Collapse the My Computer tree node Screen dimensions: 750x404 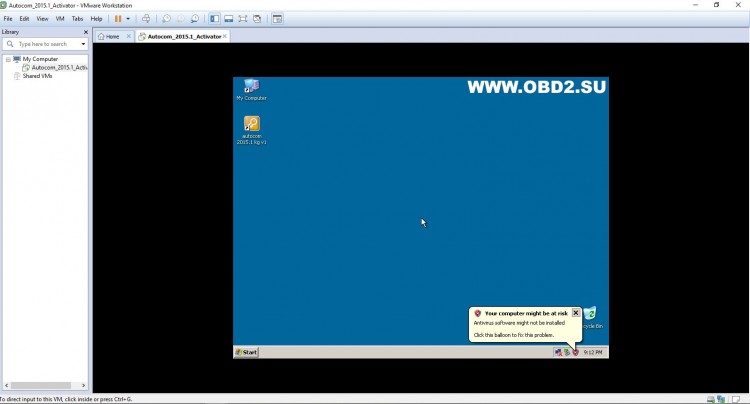coord(8,60)
